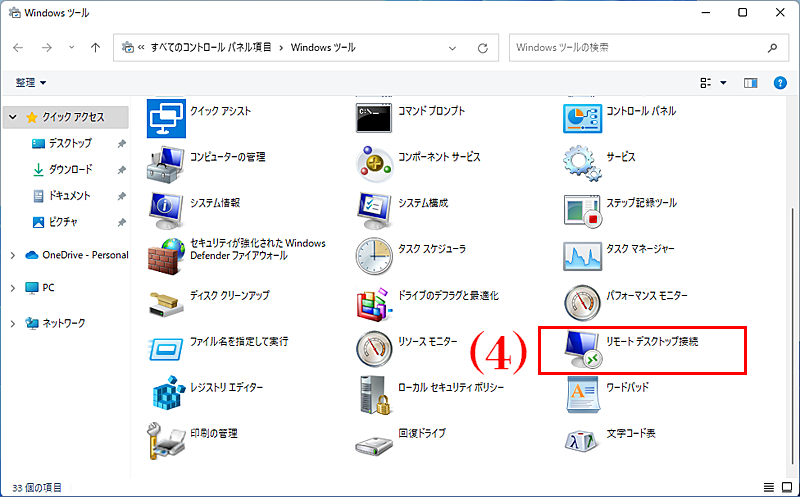Click the change view layout button

point(706,83)
